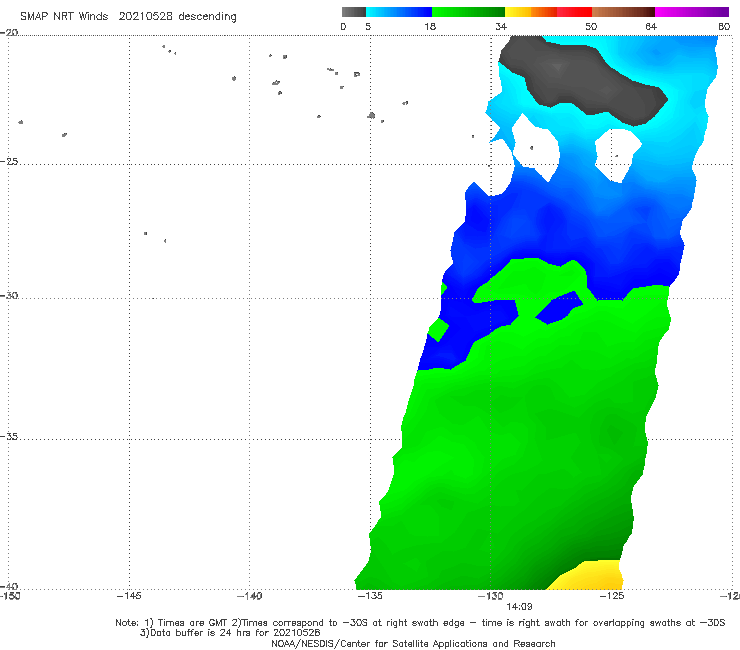The height and width of the screenshot is (650, 740).
Task: Click the "-140" longitude axis label
Action: (249, 596)
